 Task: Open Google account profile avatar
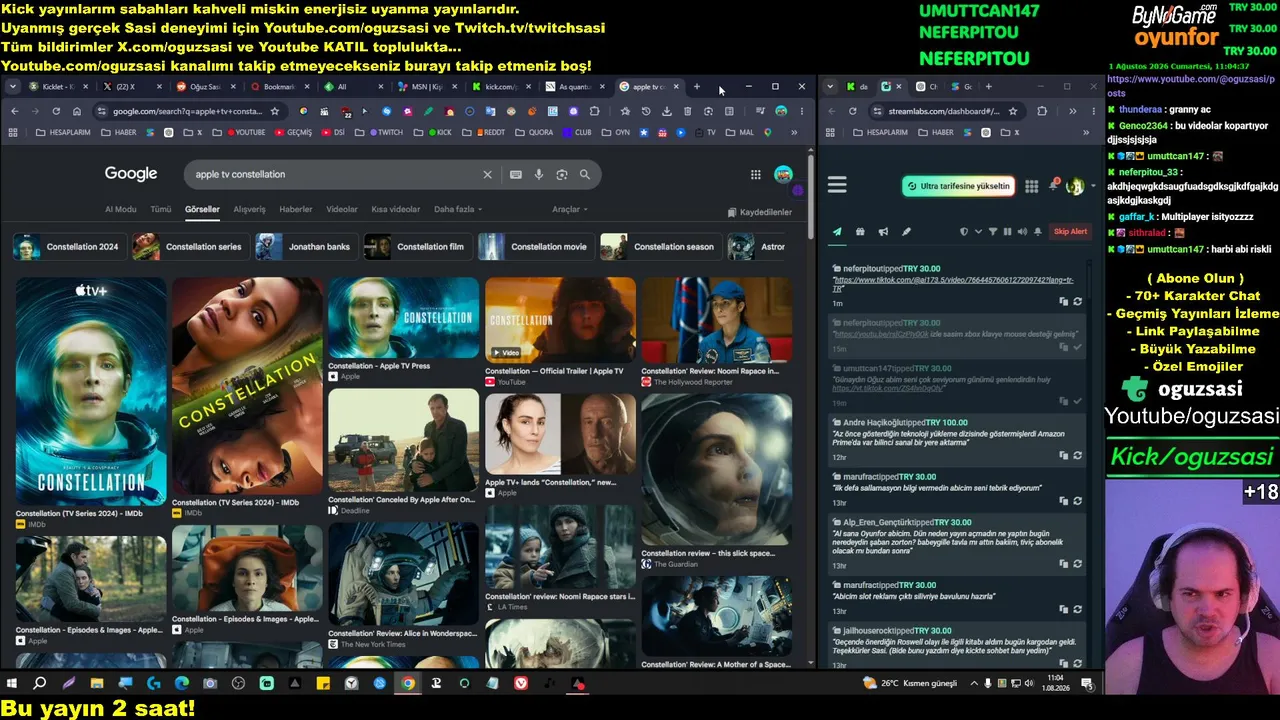783,174
